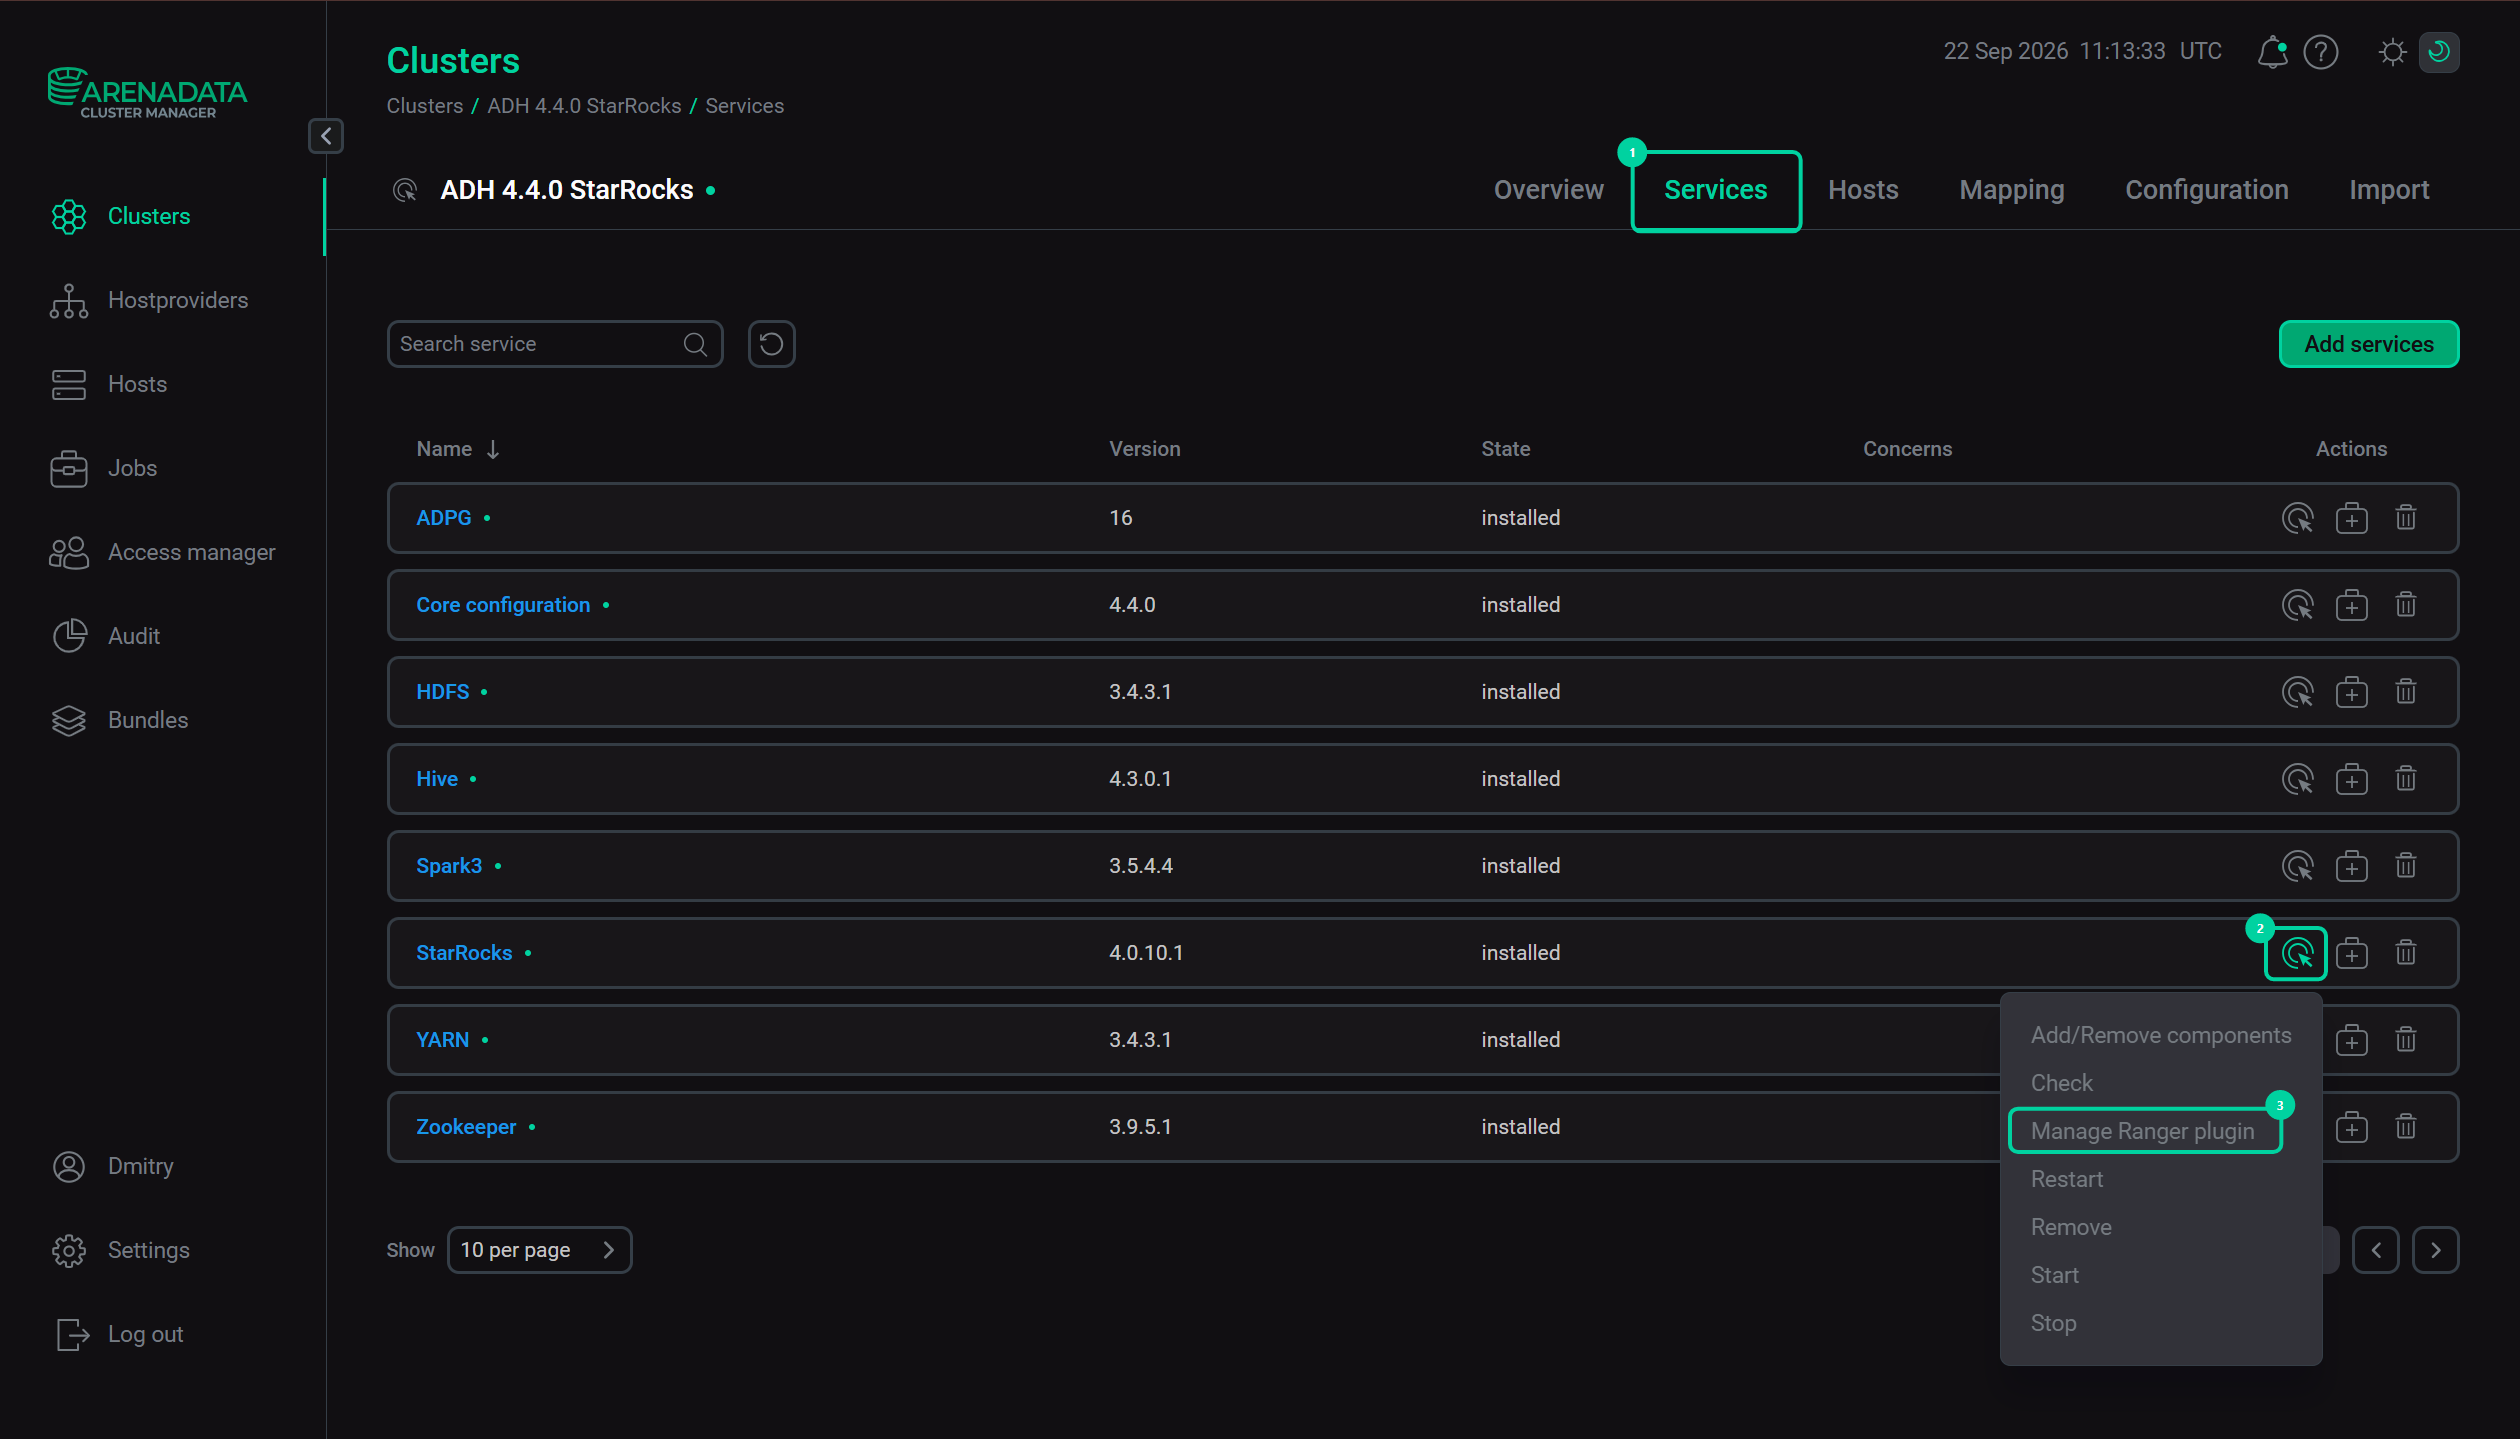Open Settings in sidebar
The image size is (2520, 1439).
[x=148, y=1250]
